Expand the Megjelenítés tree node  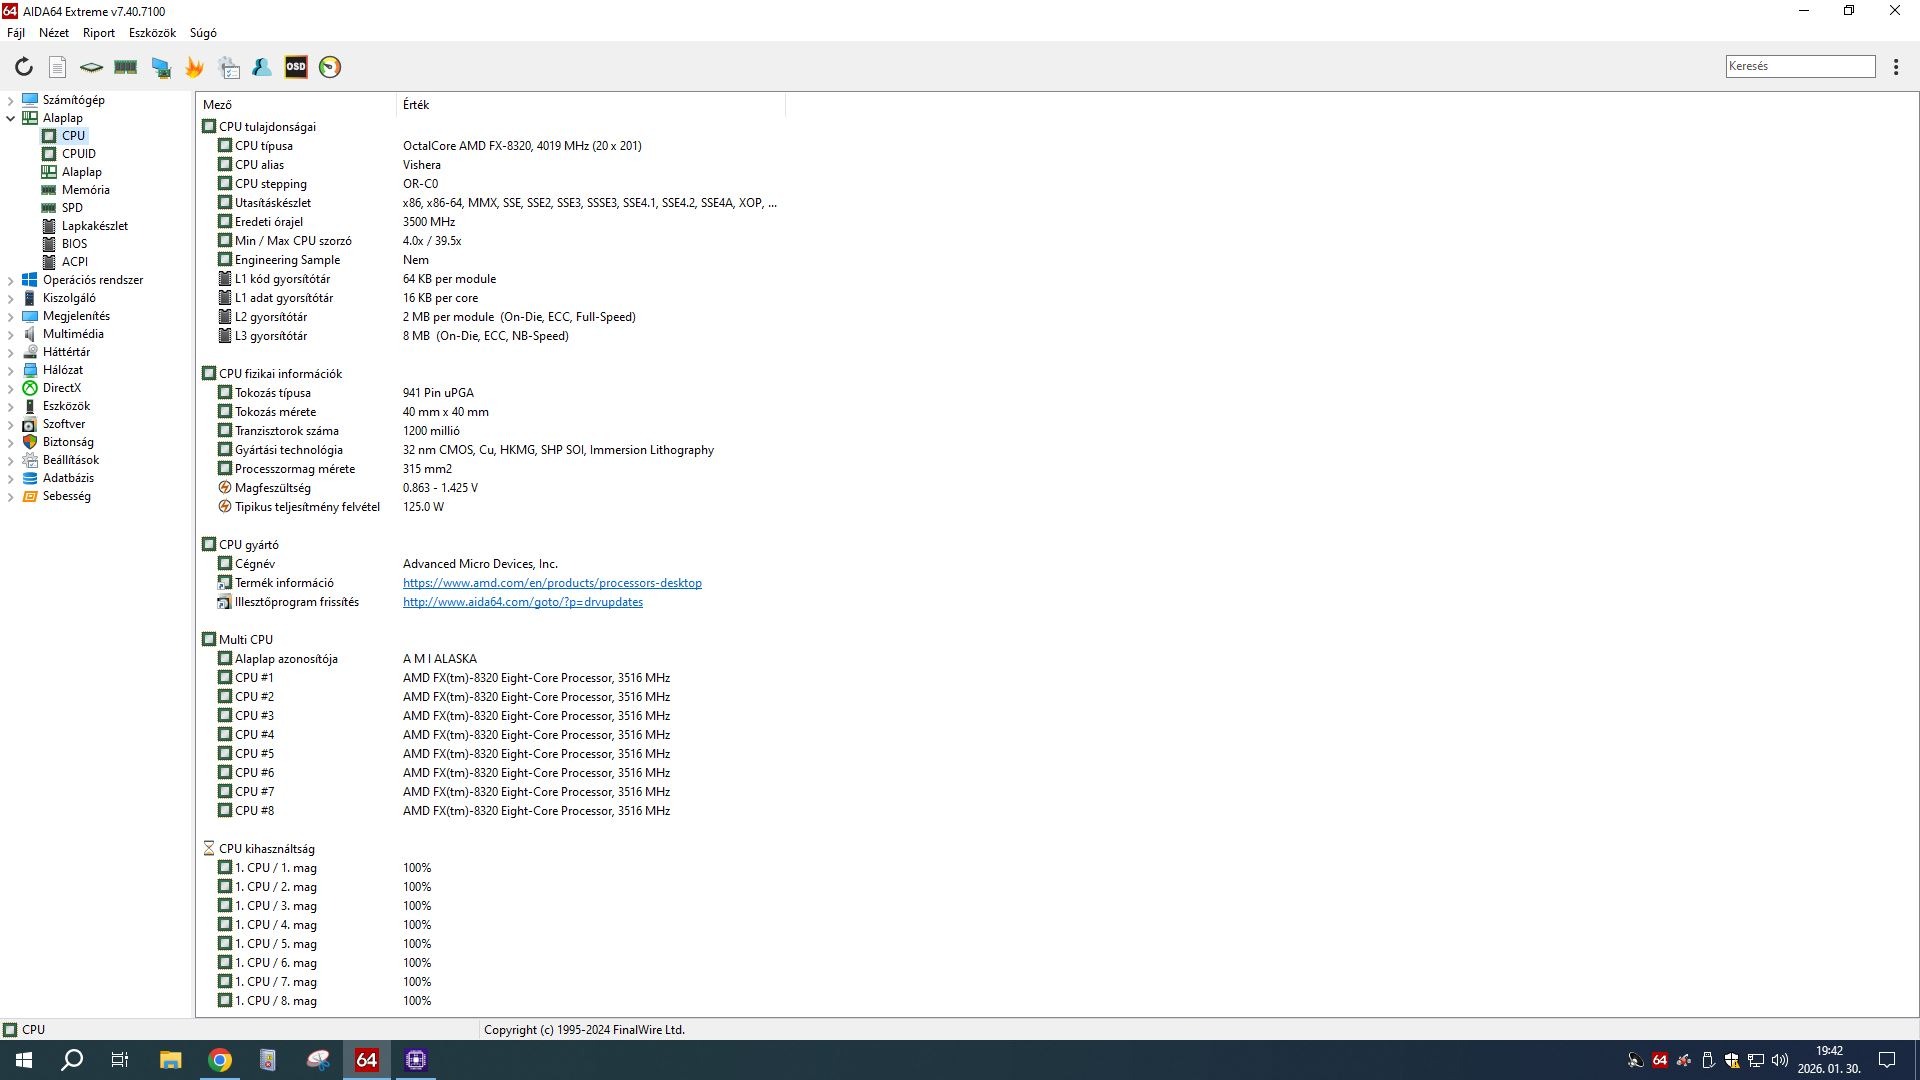11,316
